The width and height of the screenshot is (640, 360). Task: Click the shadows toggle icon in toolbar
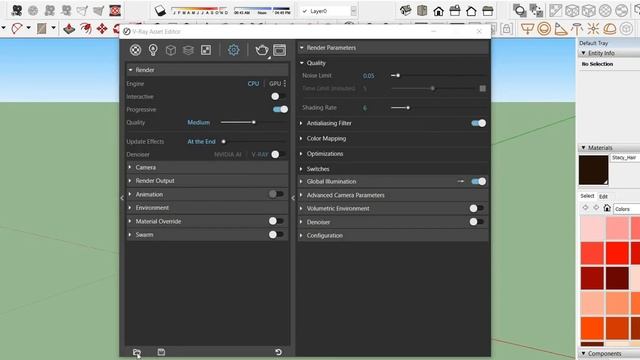[160, 11]
